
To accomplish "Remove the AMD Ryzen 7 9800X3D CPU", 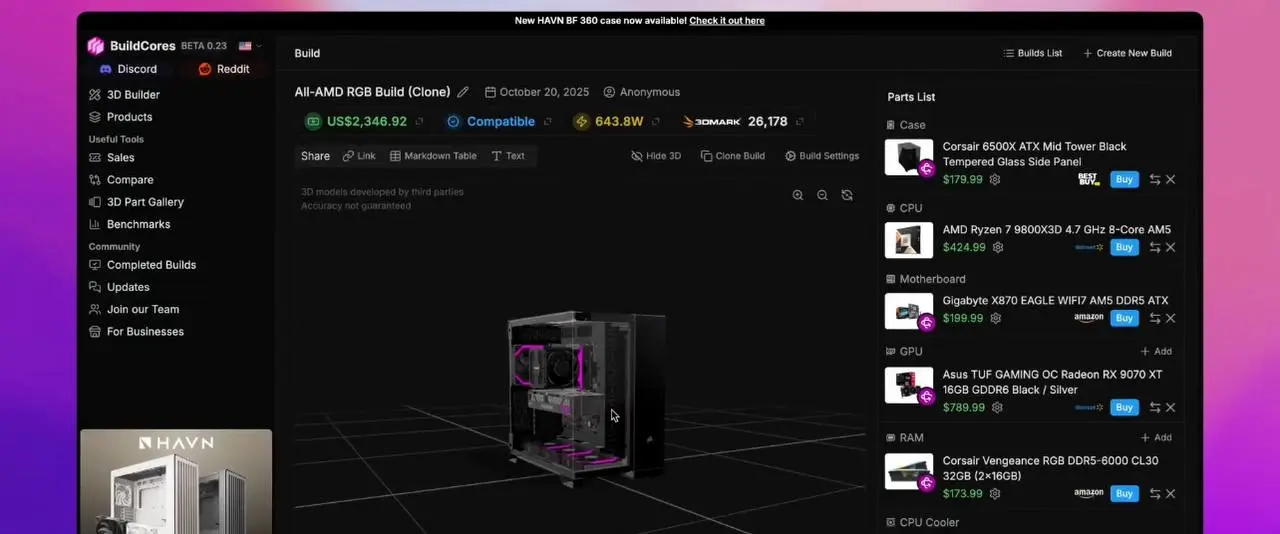I will 1171,247.
